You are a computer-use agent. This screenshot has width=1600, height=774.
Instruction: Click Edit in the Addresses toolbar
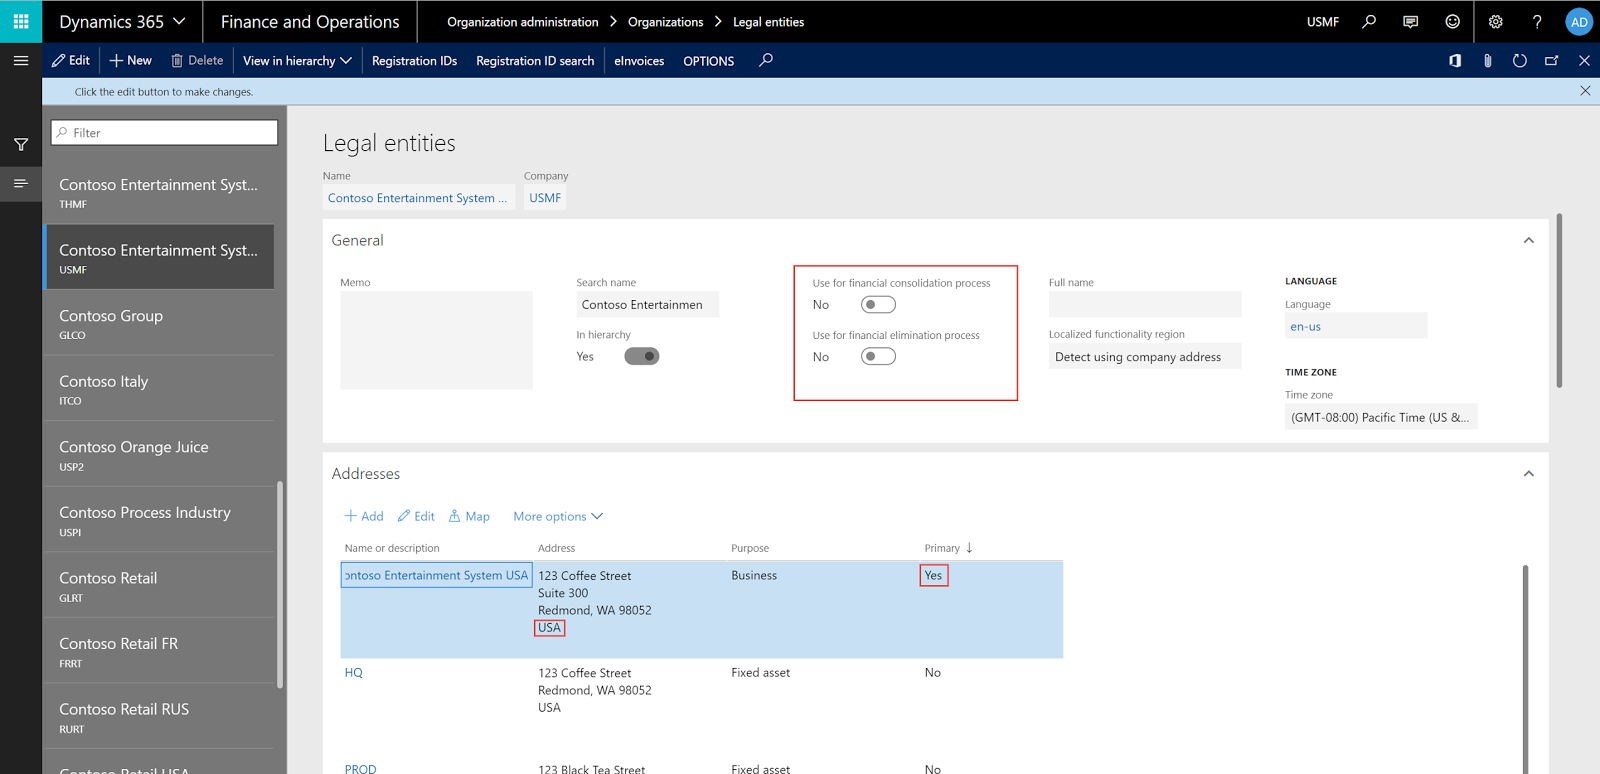416,516
